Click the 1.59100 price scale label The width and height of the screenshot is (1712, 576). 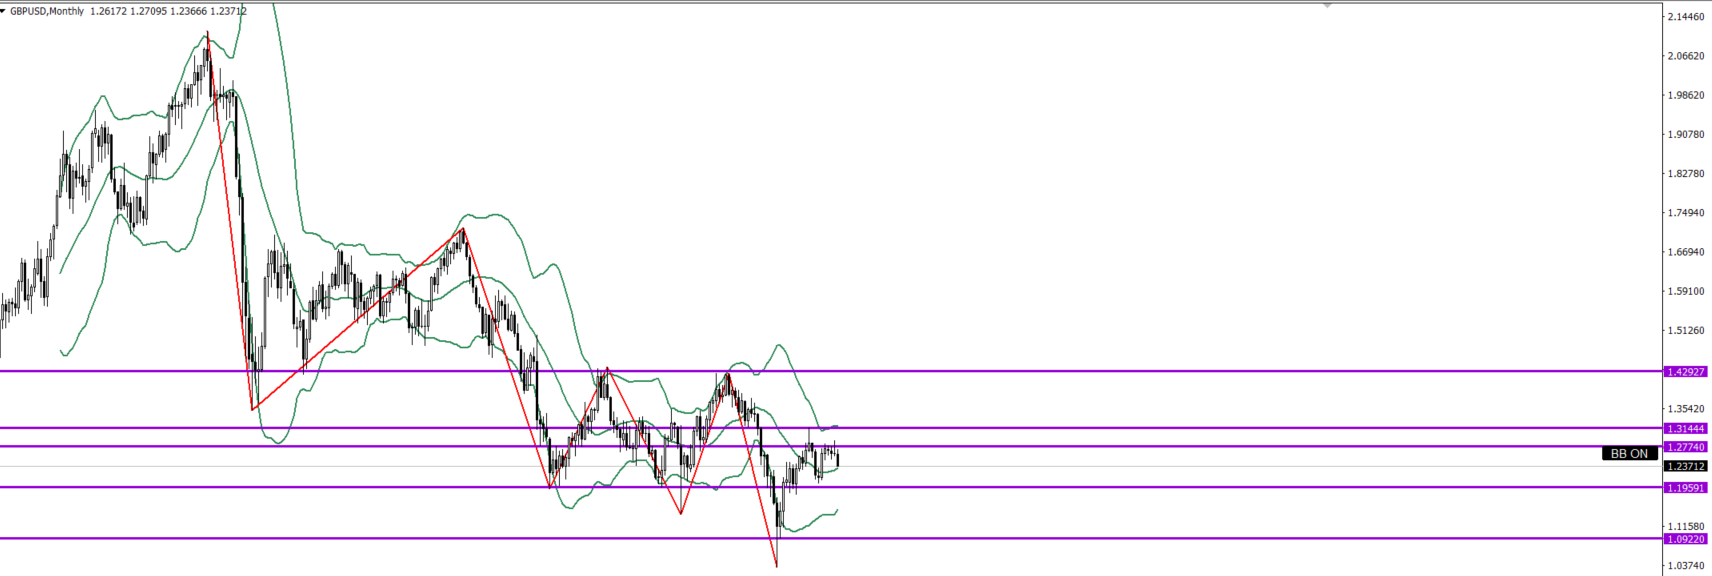pos(1685,292)
